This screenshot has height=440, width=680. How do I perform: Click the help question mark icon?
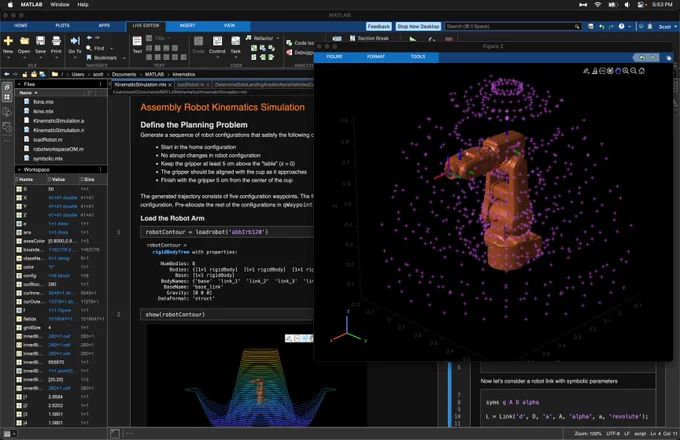point(621,26)
